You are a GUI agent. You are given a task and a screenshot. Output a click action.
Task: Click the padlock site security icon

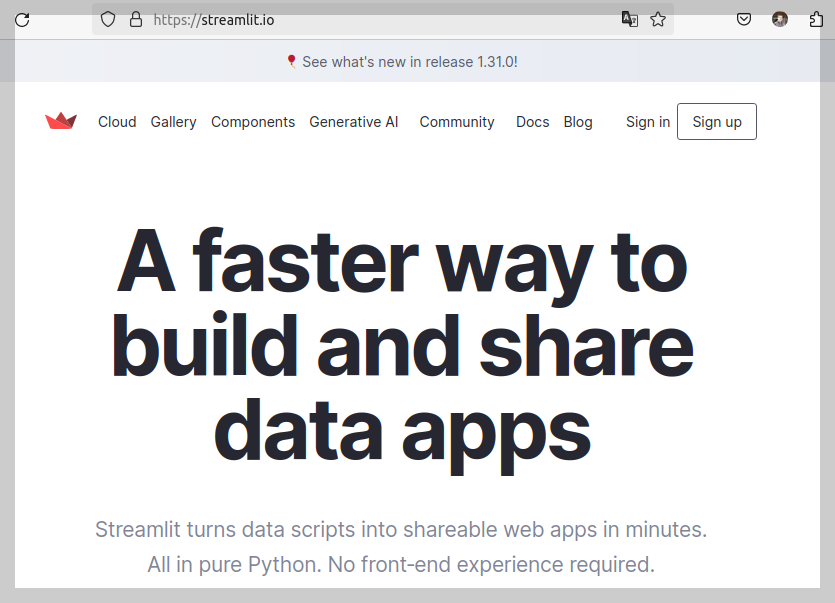tap(136, 20)
